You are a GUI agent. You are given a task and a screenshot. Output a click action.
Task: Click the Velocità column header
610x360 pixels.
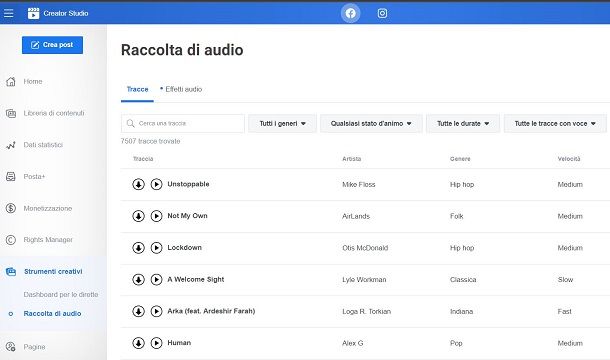click(x=569, y=159)
